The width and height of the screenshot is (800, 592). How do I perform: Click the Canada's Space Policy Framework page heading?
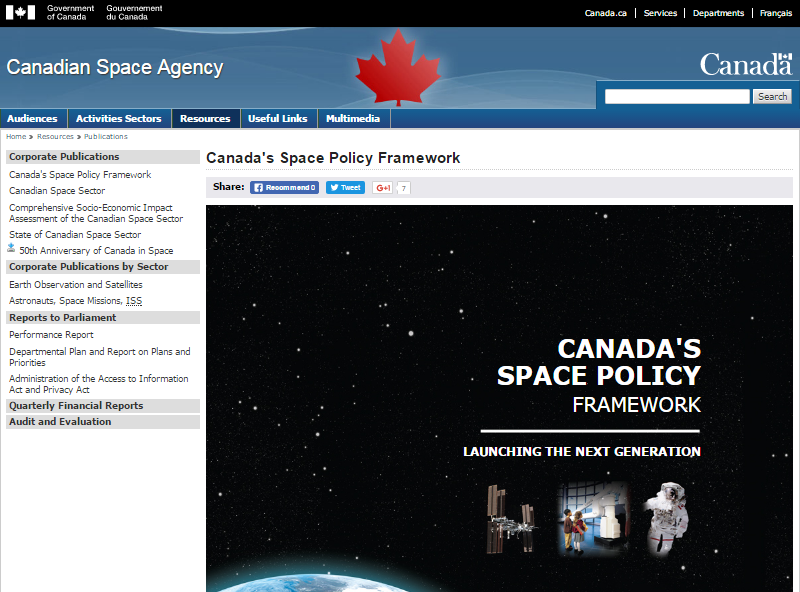pos(333,158)
